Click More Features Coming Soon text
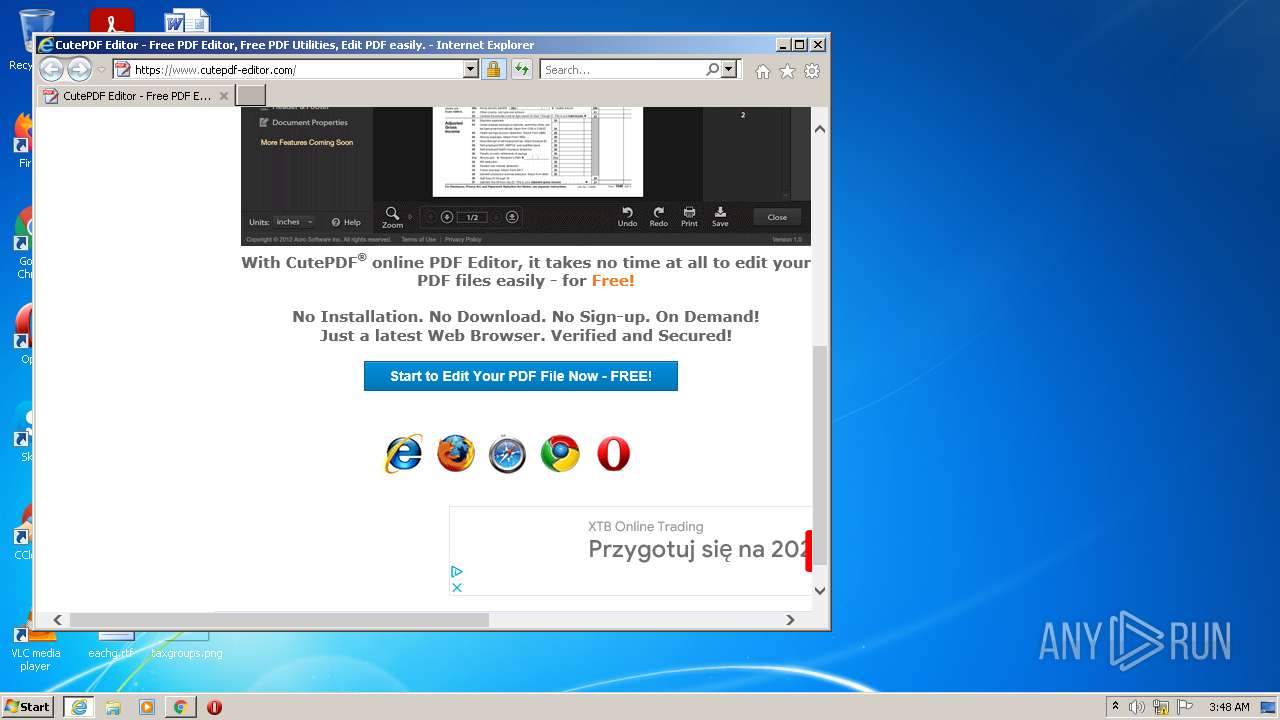 [x=307, y=142]
